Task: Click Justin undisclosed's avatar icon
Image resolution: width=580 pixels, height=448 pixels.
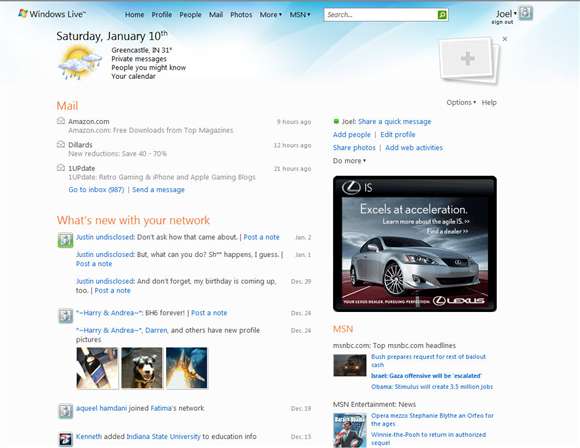Action: (x=65, y=240)
